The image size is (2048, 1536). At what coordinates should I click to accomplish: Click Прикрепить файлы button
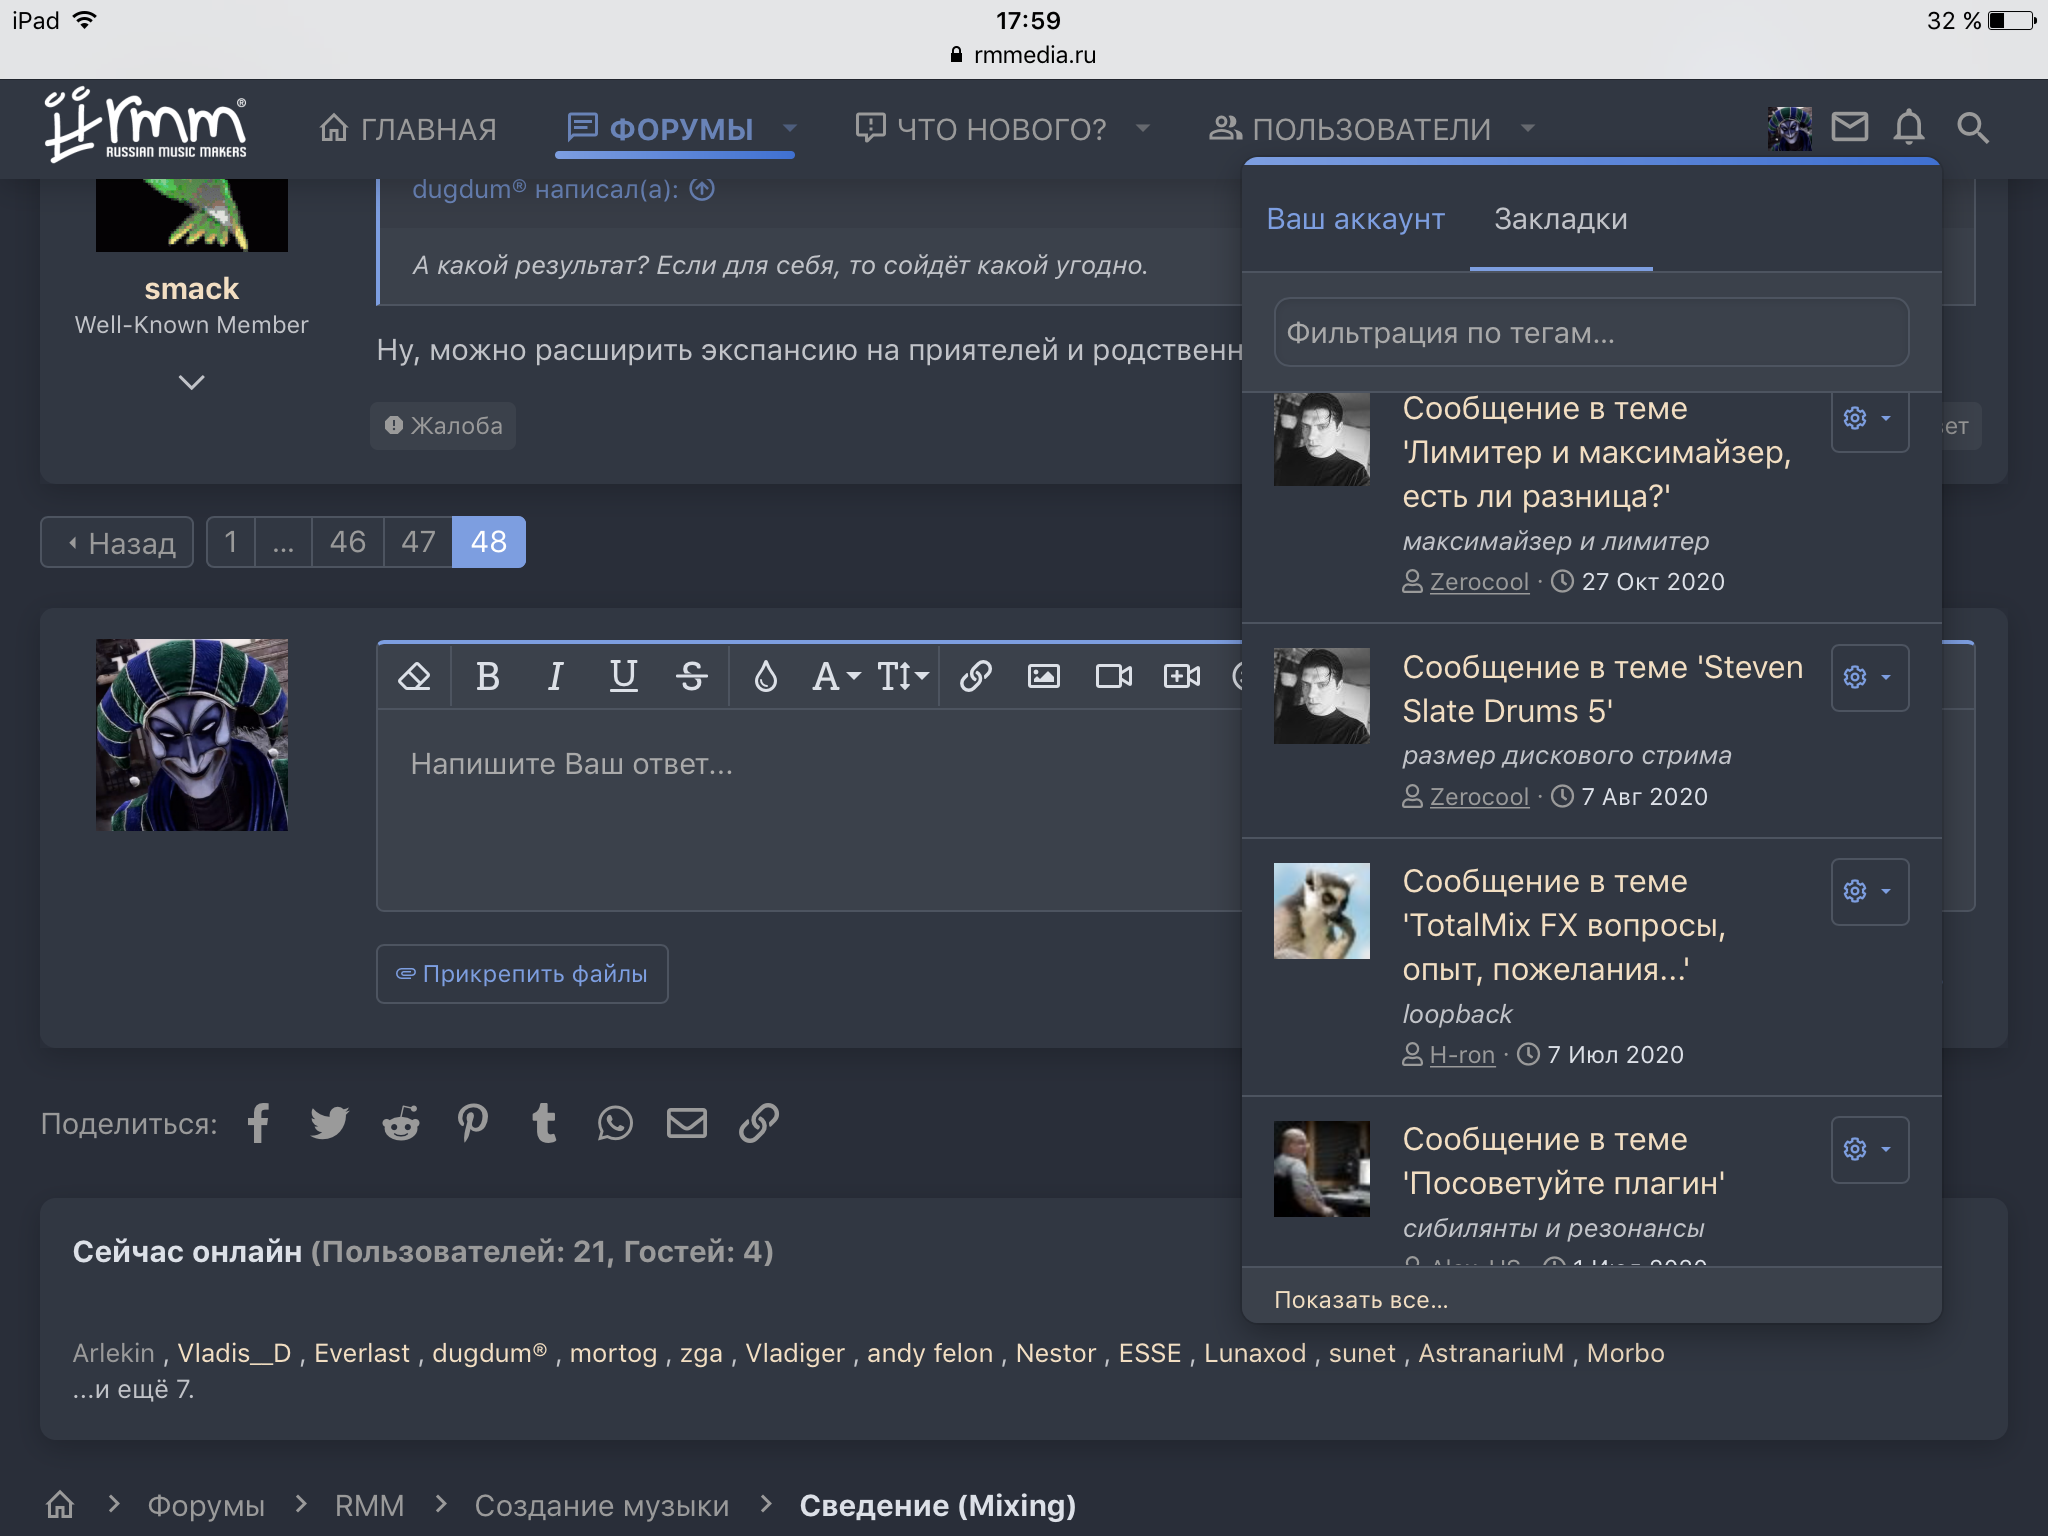tap(522, 974)
